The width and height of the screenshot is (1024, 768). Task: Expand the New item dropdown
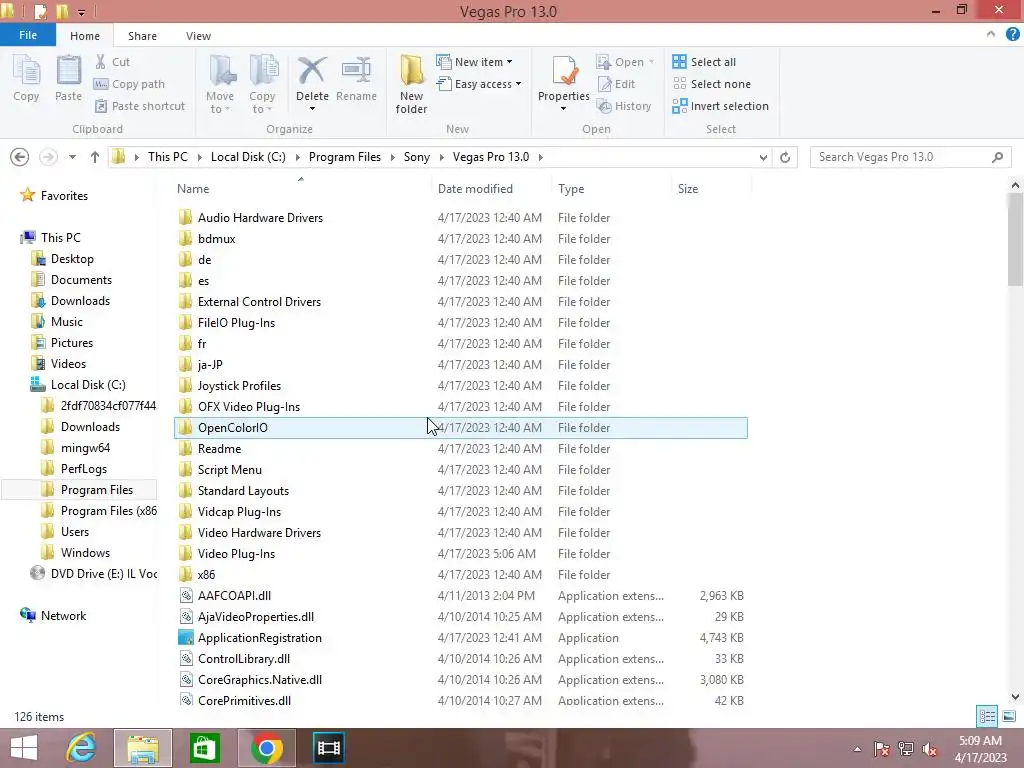tap(509, 62)
